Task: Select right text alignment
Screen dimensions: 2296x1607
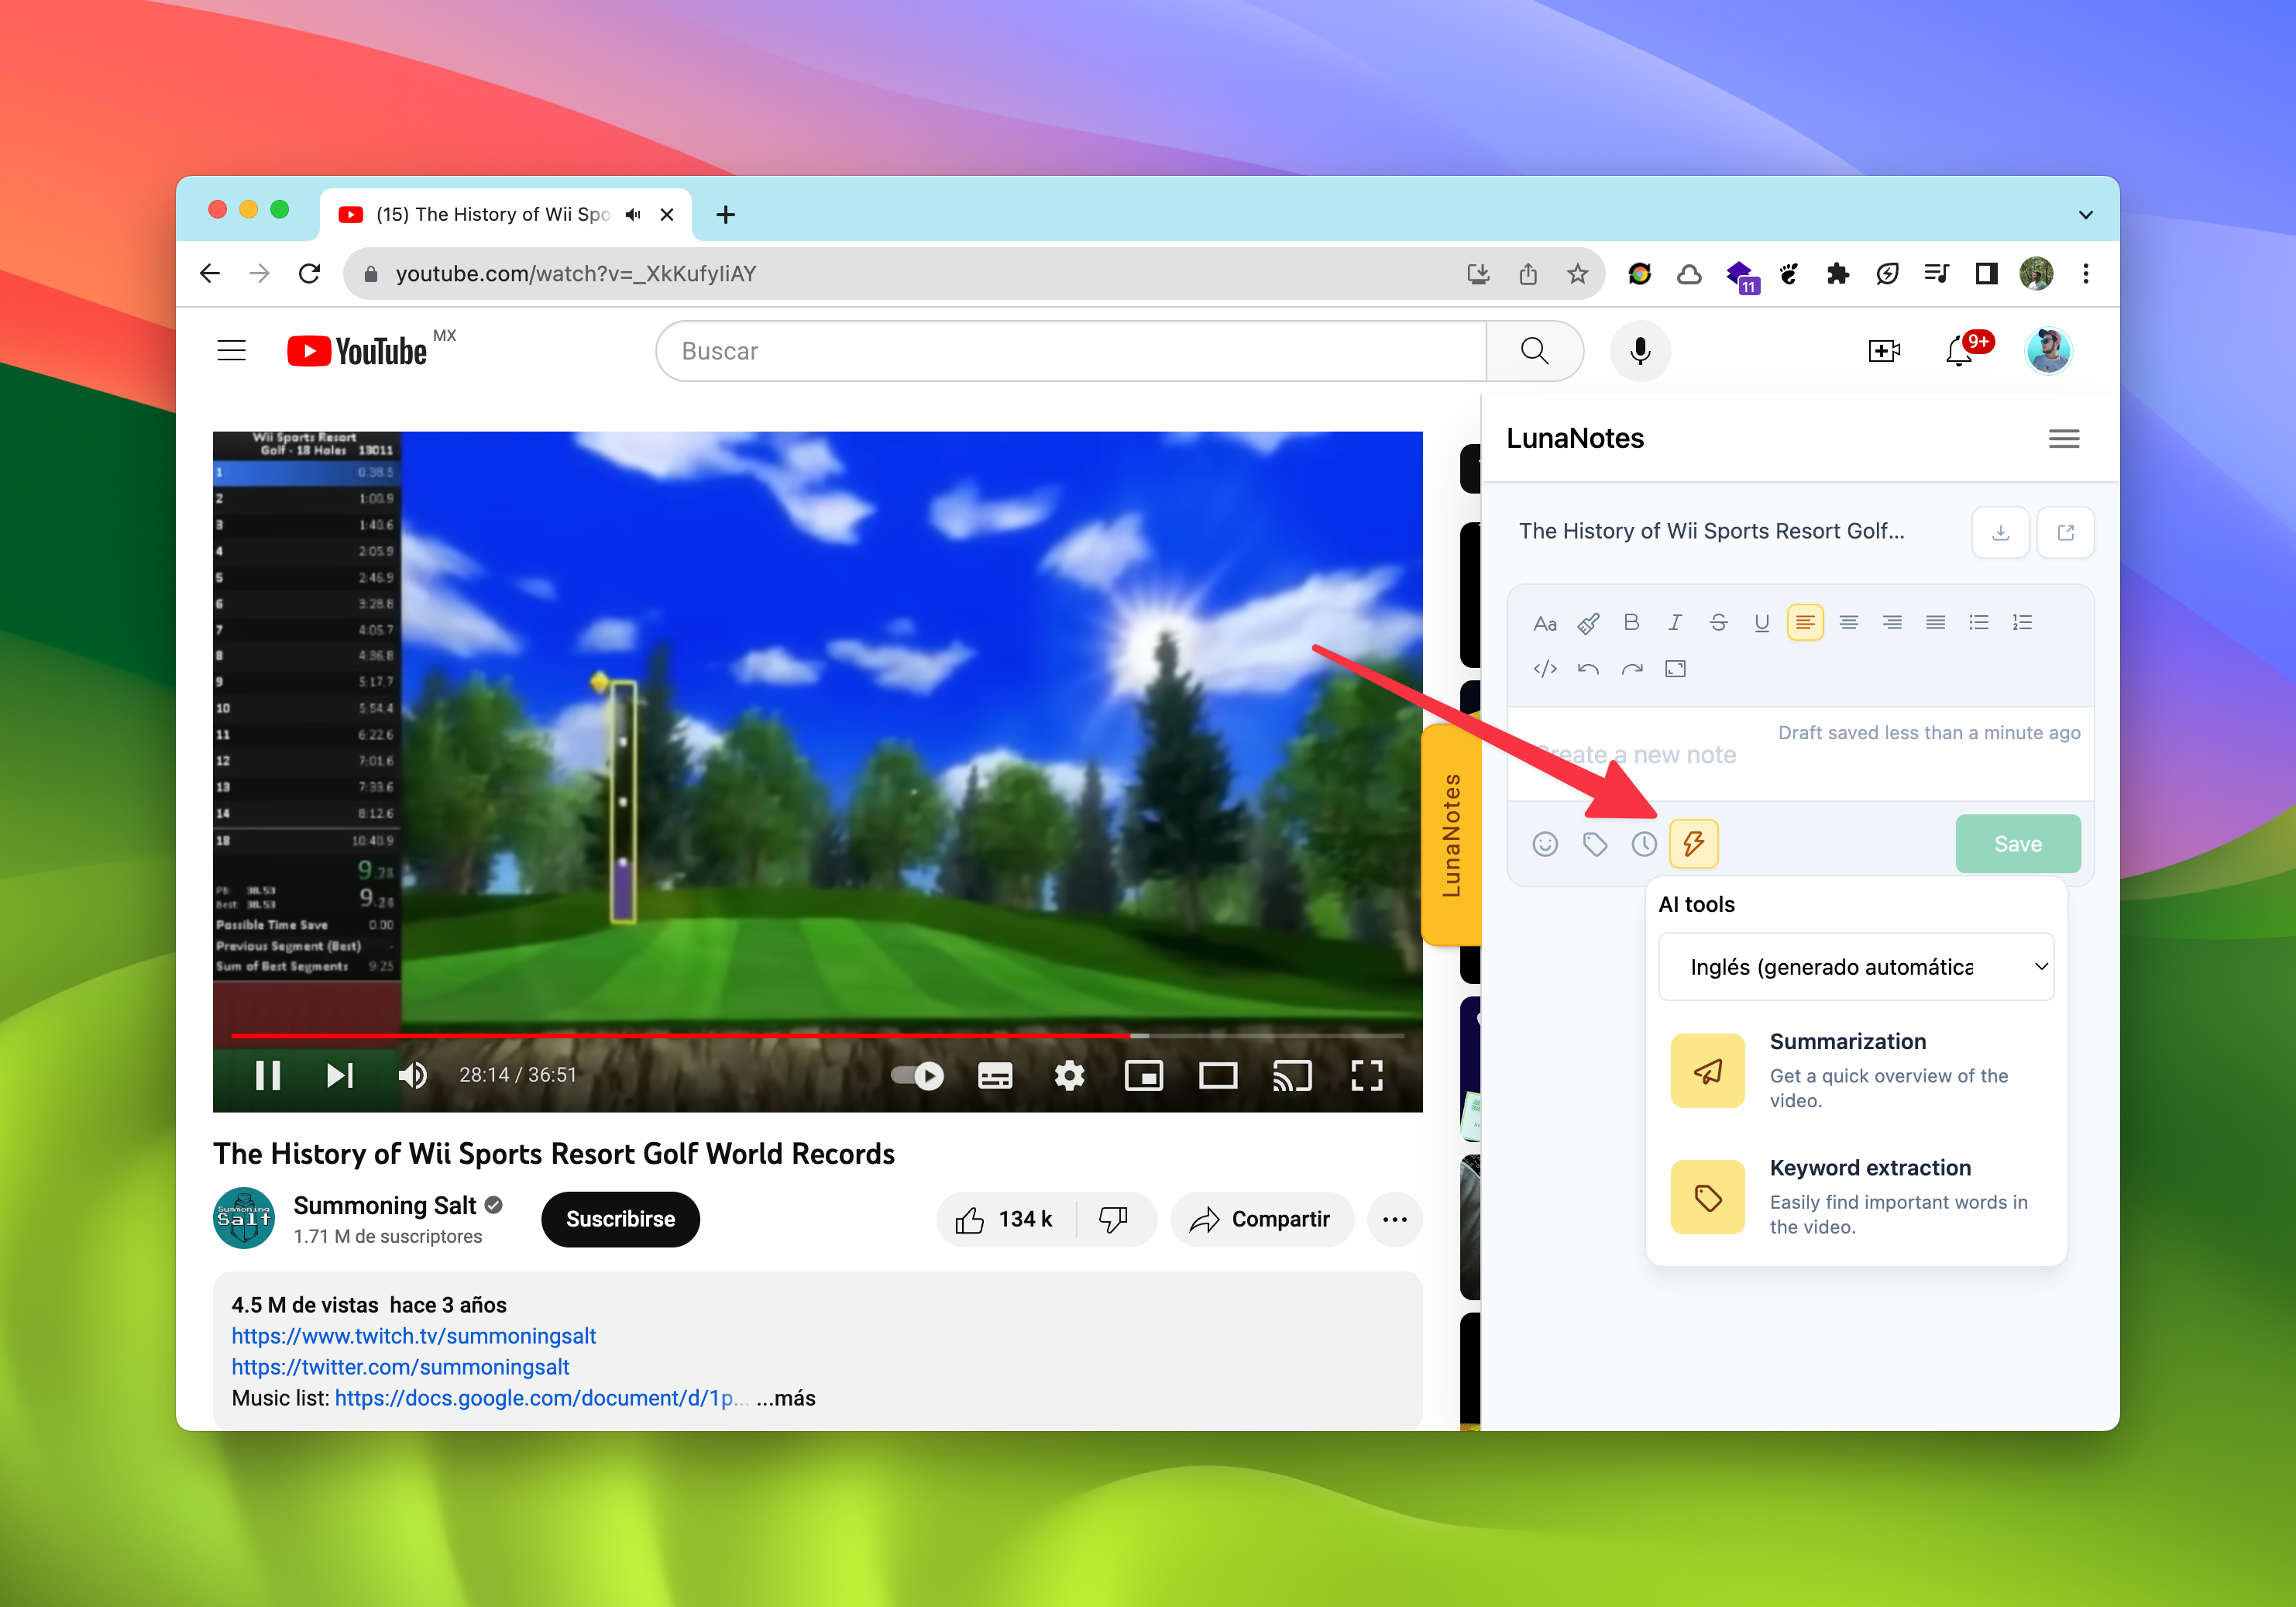Action: (1892, 623)
